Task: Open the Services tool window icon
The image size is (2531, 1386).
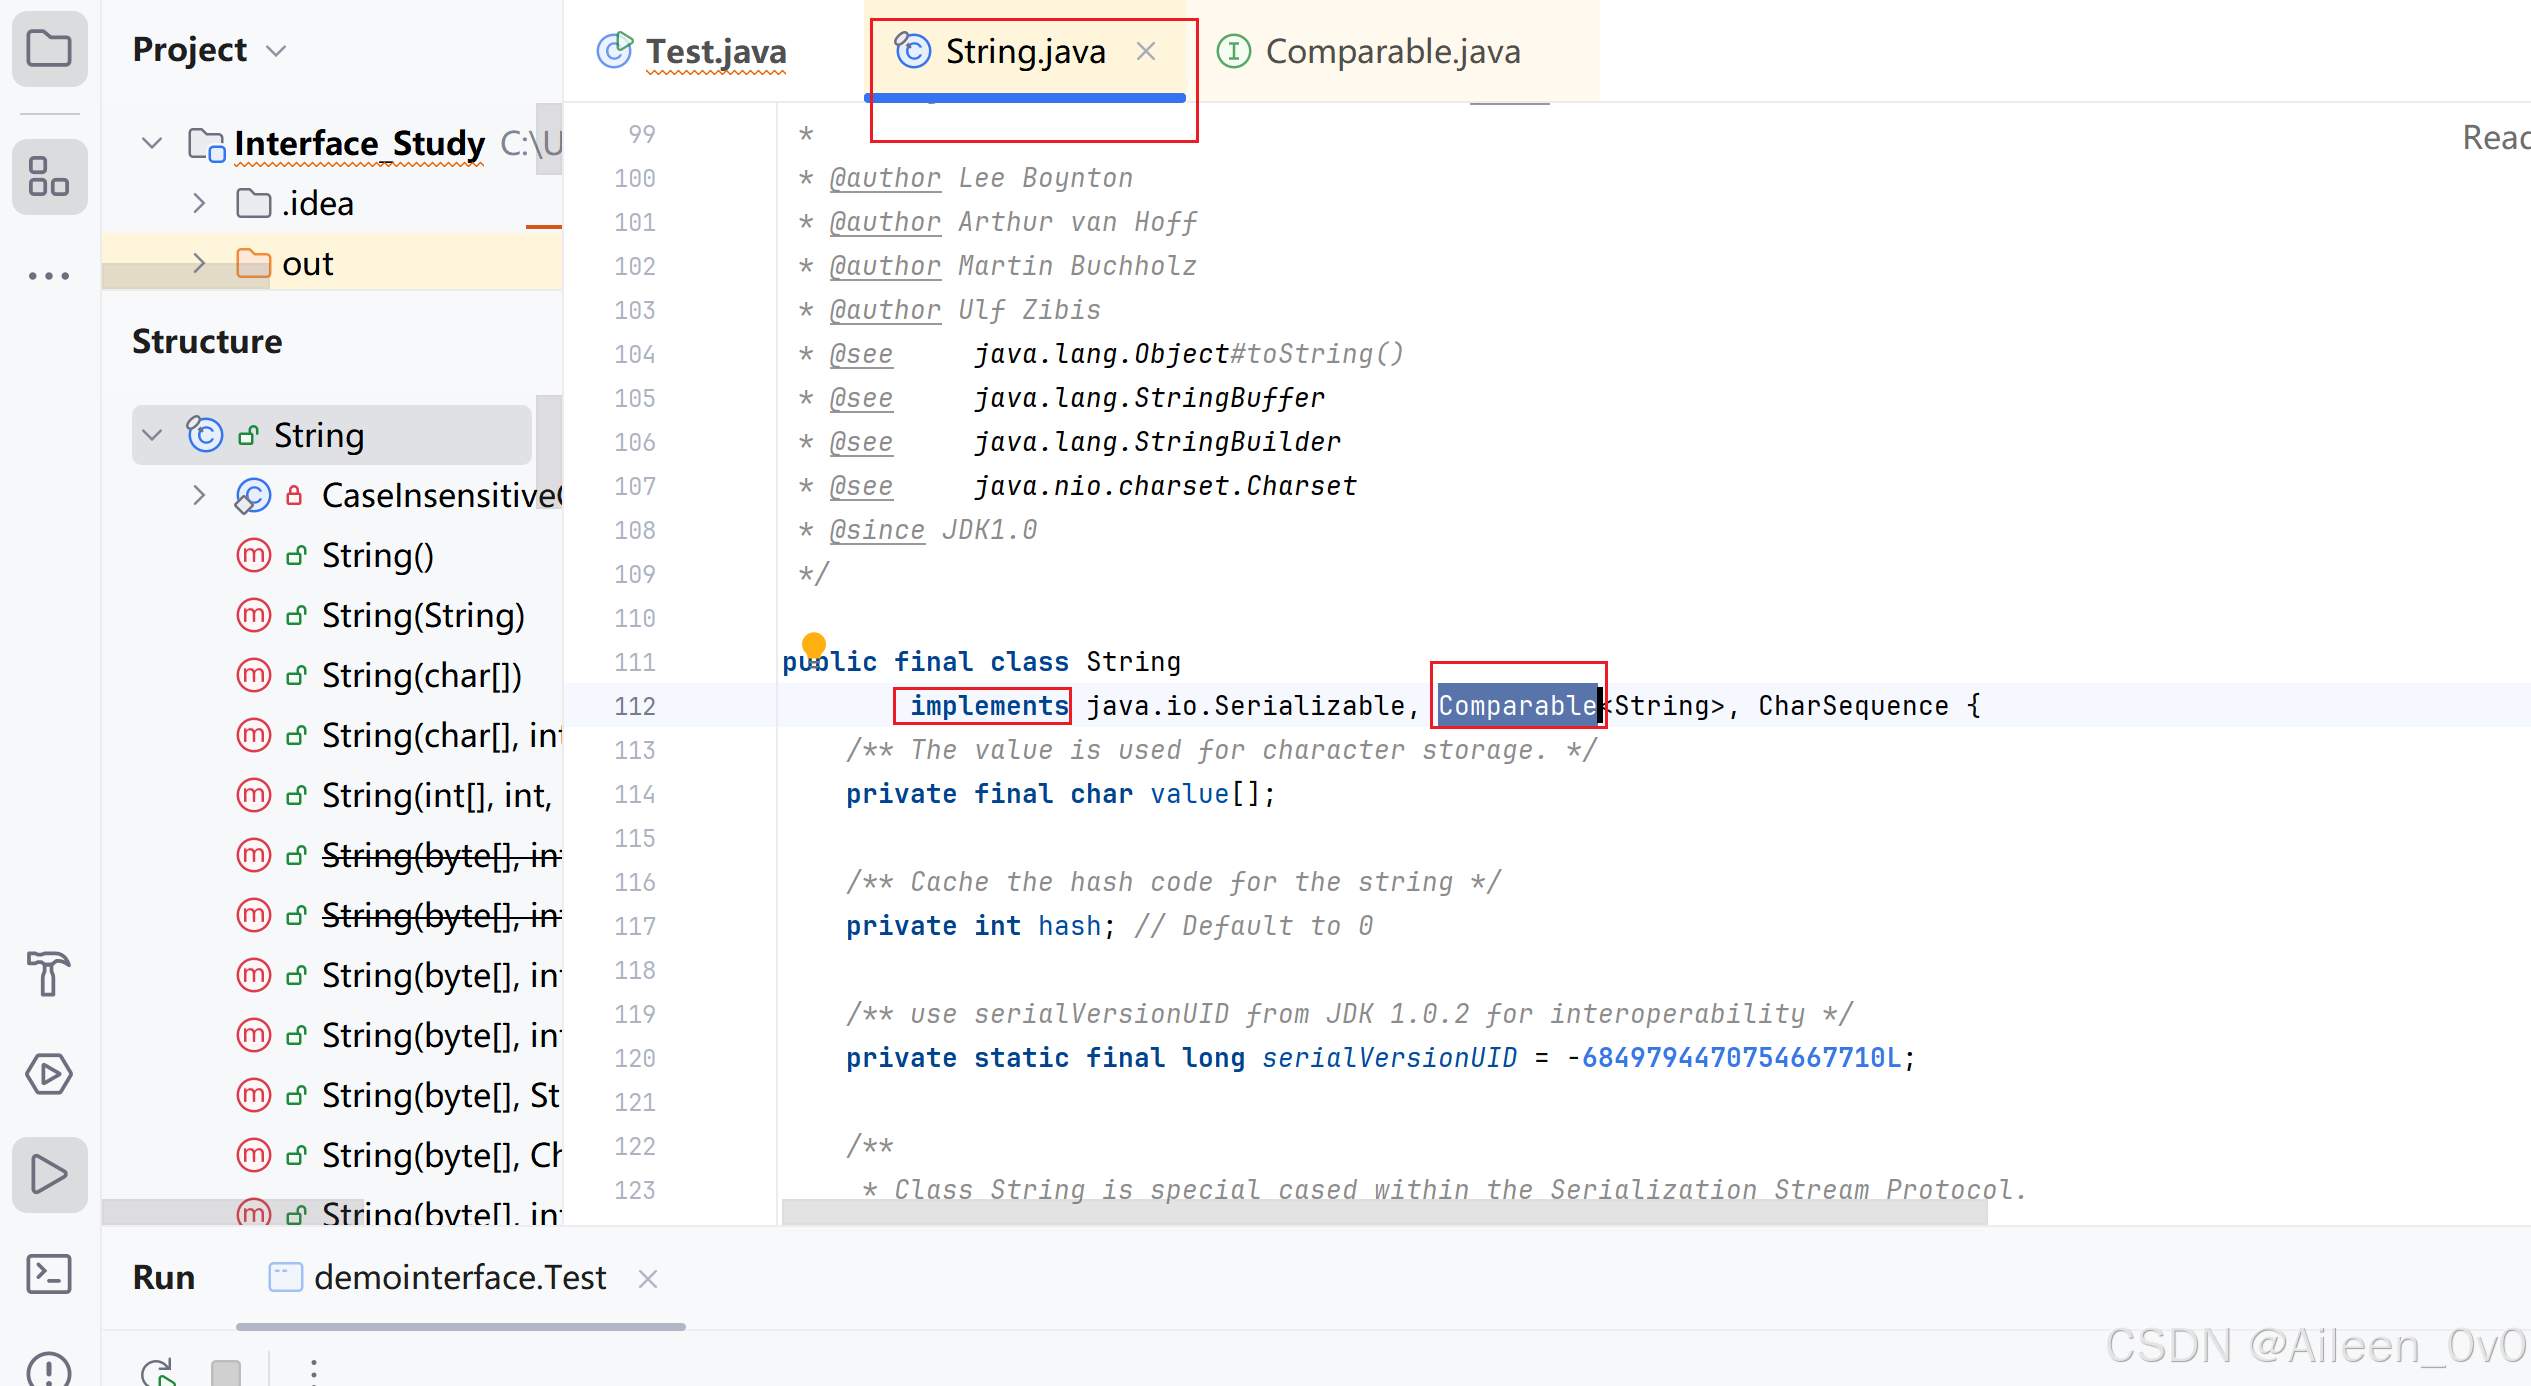Action: pyautogui.click(x=49, y=1074)
